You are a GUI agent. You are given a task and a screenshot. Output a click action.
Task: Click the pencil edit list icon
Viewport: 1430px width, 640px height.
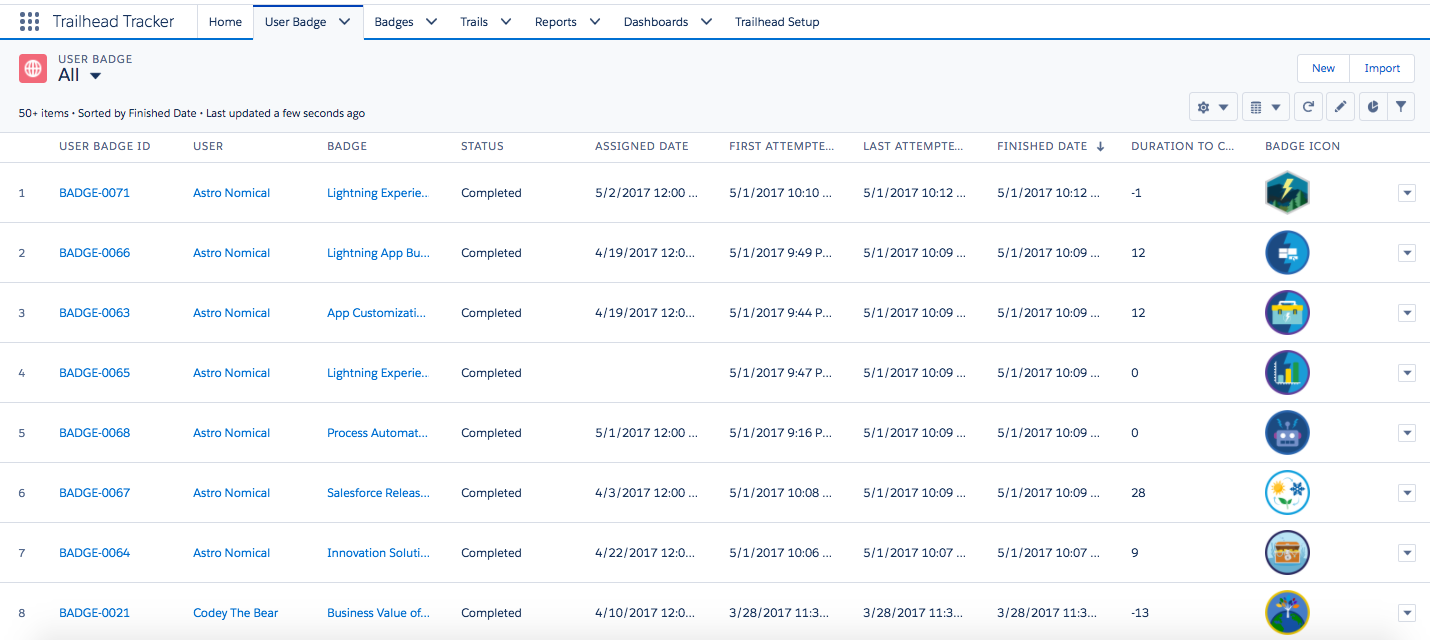click(x=1341, y=107)
